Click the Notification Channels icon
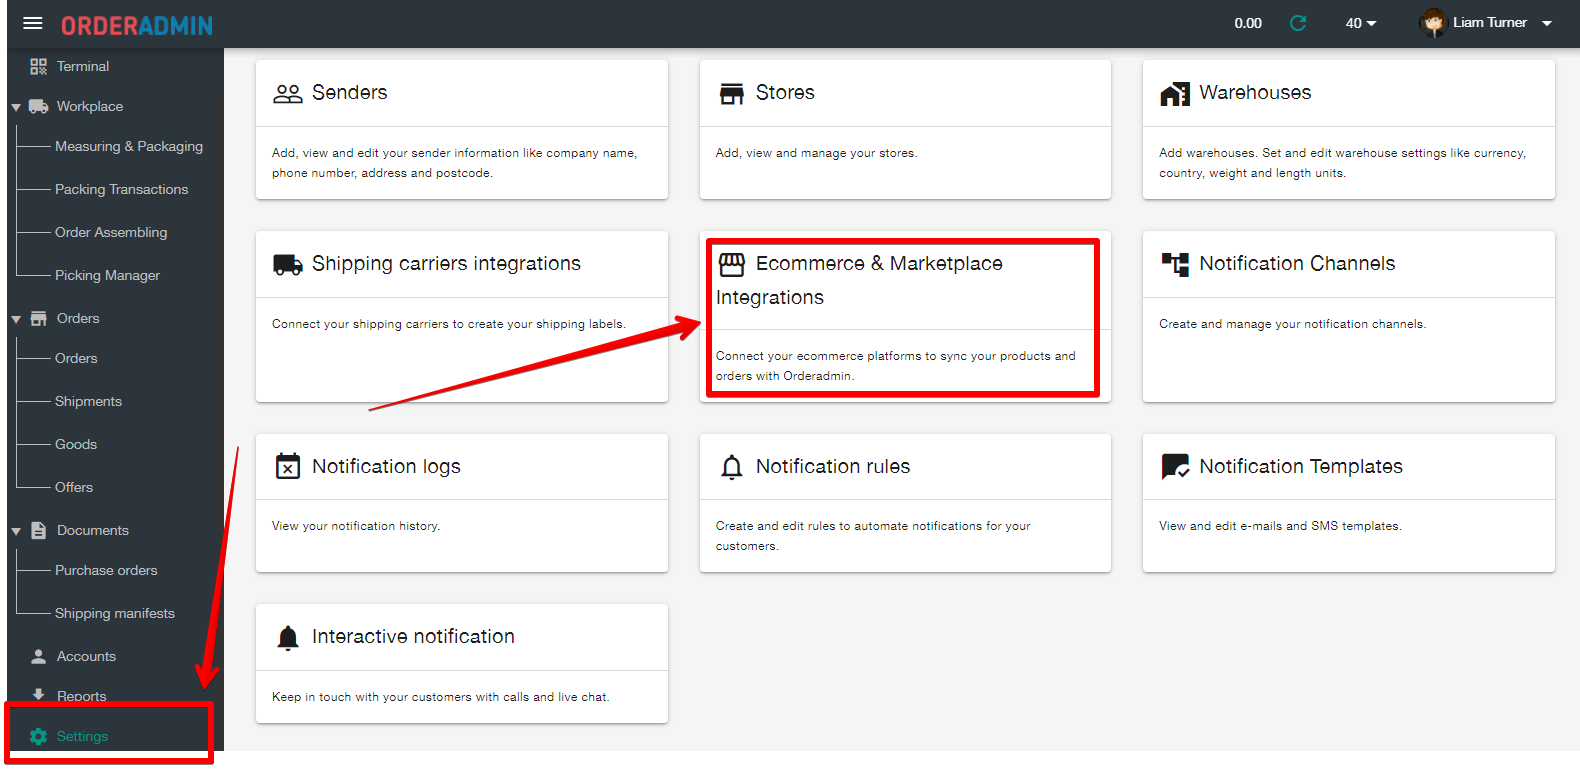The height and width of the screenshot is (769, 1580). coord(1175,264)
